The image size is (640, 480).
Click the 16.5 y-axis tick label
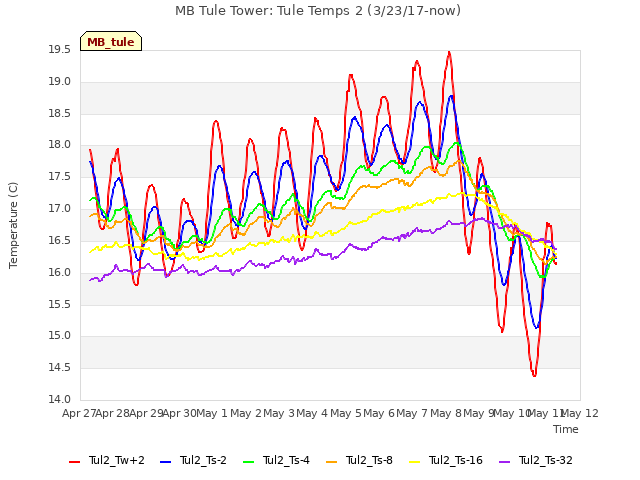60,240
